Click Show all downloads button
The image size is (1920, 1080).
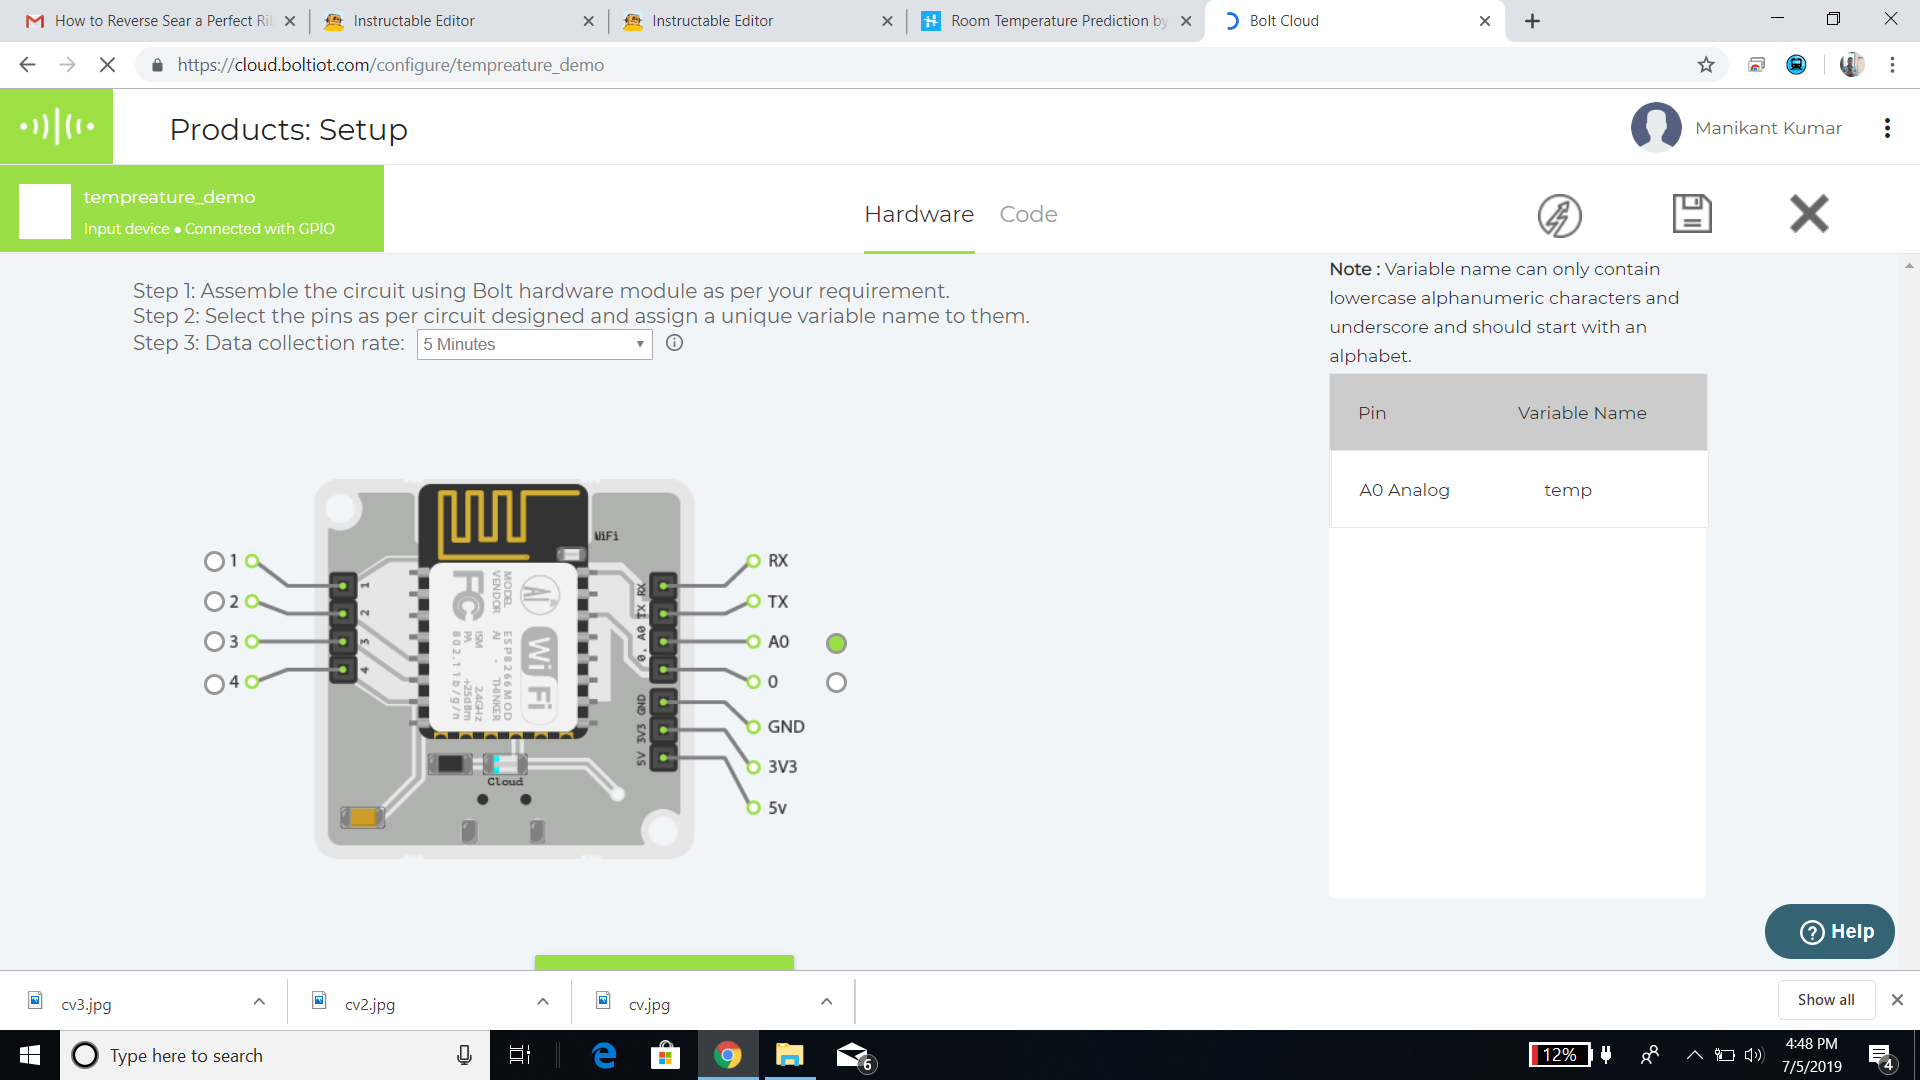1826,1000
